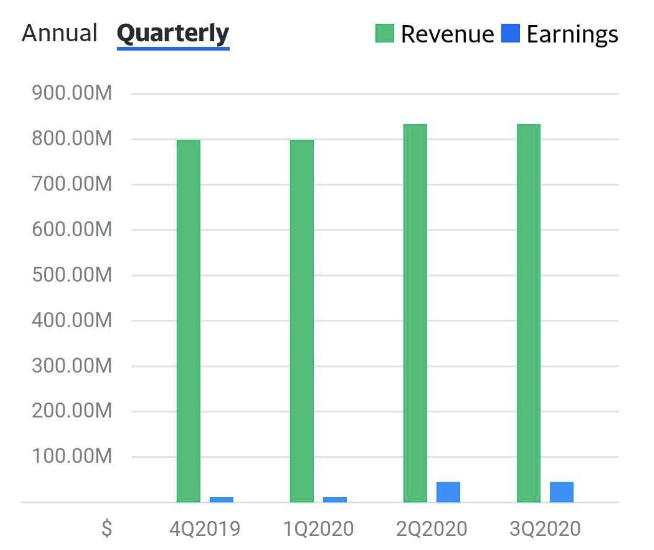Select the 3Q2020 blue earnings bar
Screen dimensions: 654x550
point(562,492)
